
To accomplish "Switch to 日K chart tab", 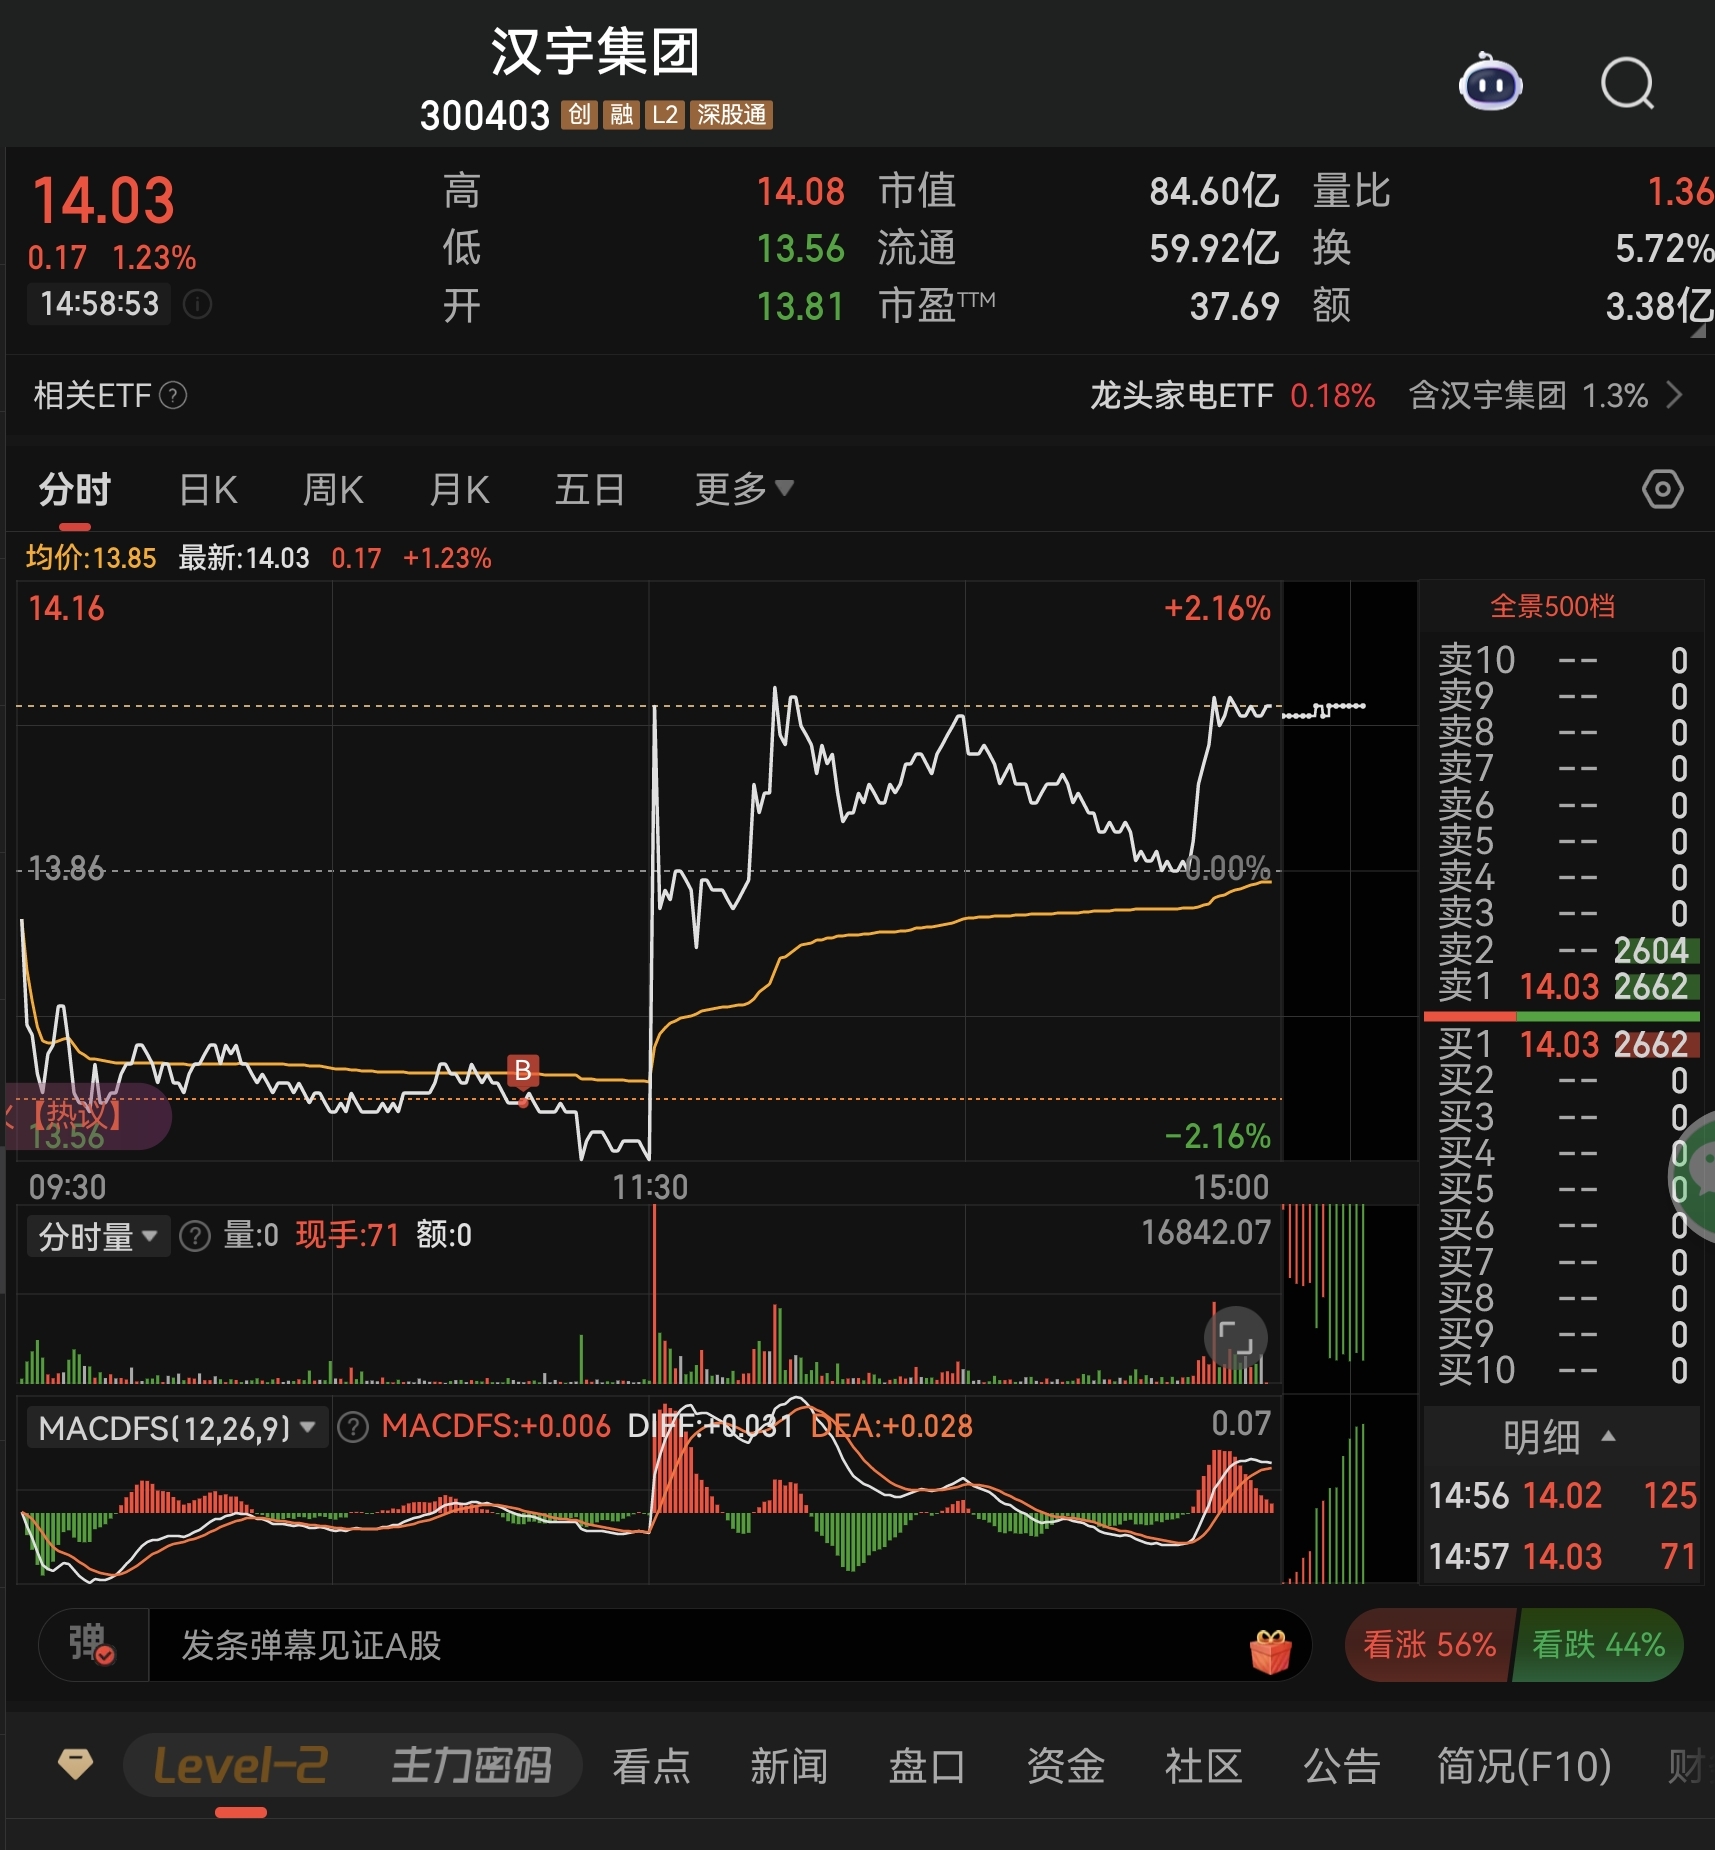I will pos(208,490).
